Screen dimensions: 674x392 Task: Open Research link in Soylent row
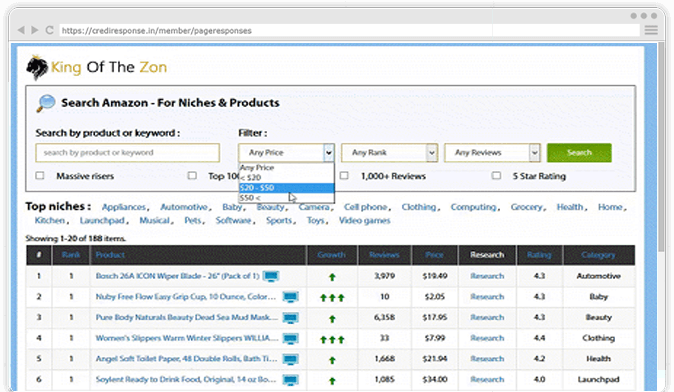tap(487, 380)
